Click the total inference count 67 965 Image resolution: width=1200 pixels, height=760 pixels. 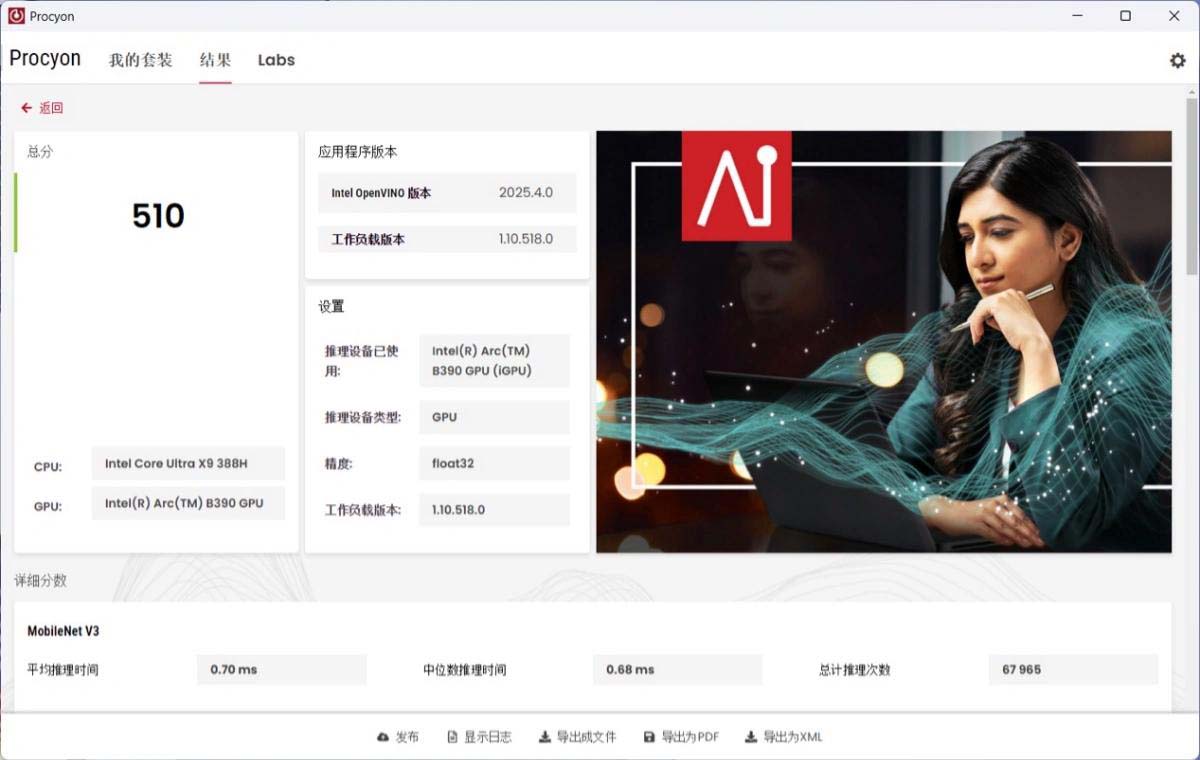(1073, 670)
